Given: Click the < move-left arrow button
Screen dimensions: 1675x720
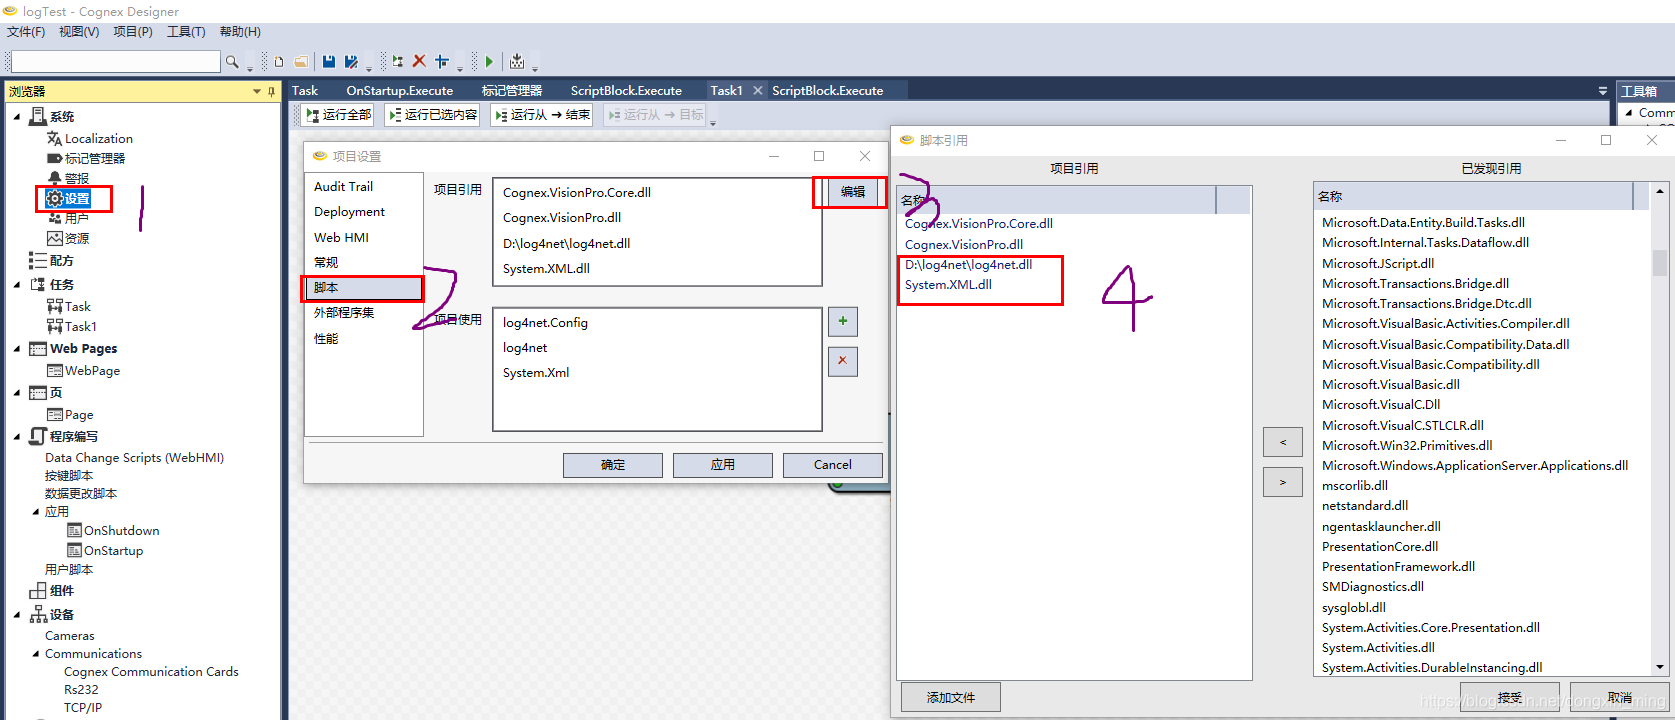Looking at the screenshot, I should pos(1283,442).
